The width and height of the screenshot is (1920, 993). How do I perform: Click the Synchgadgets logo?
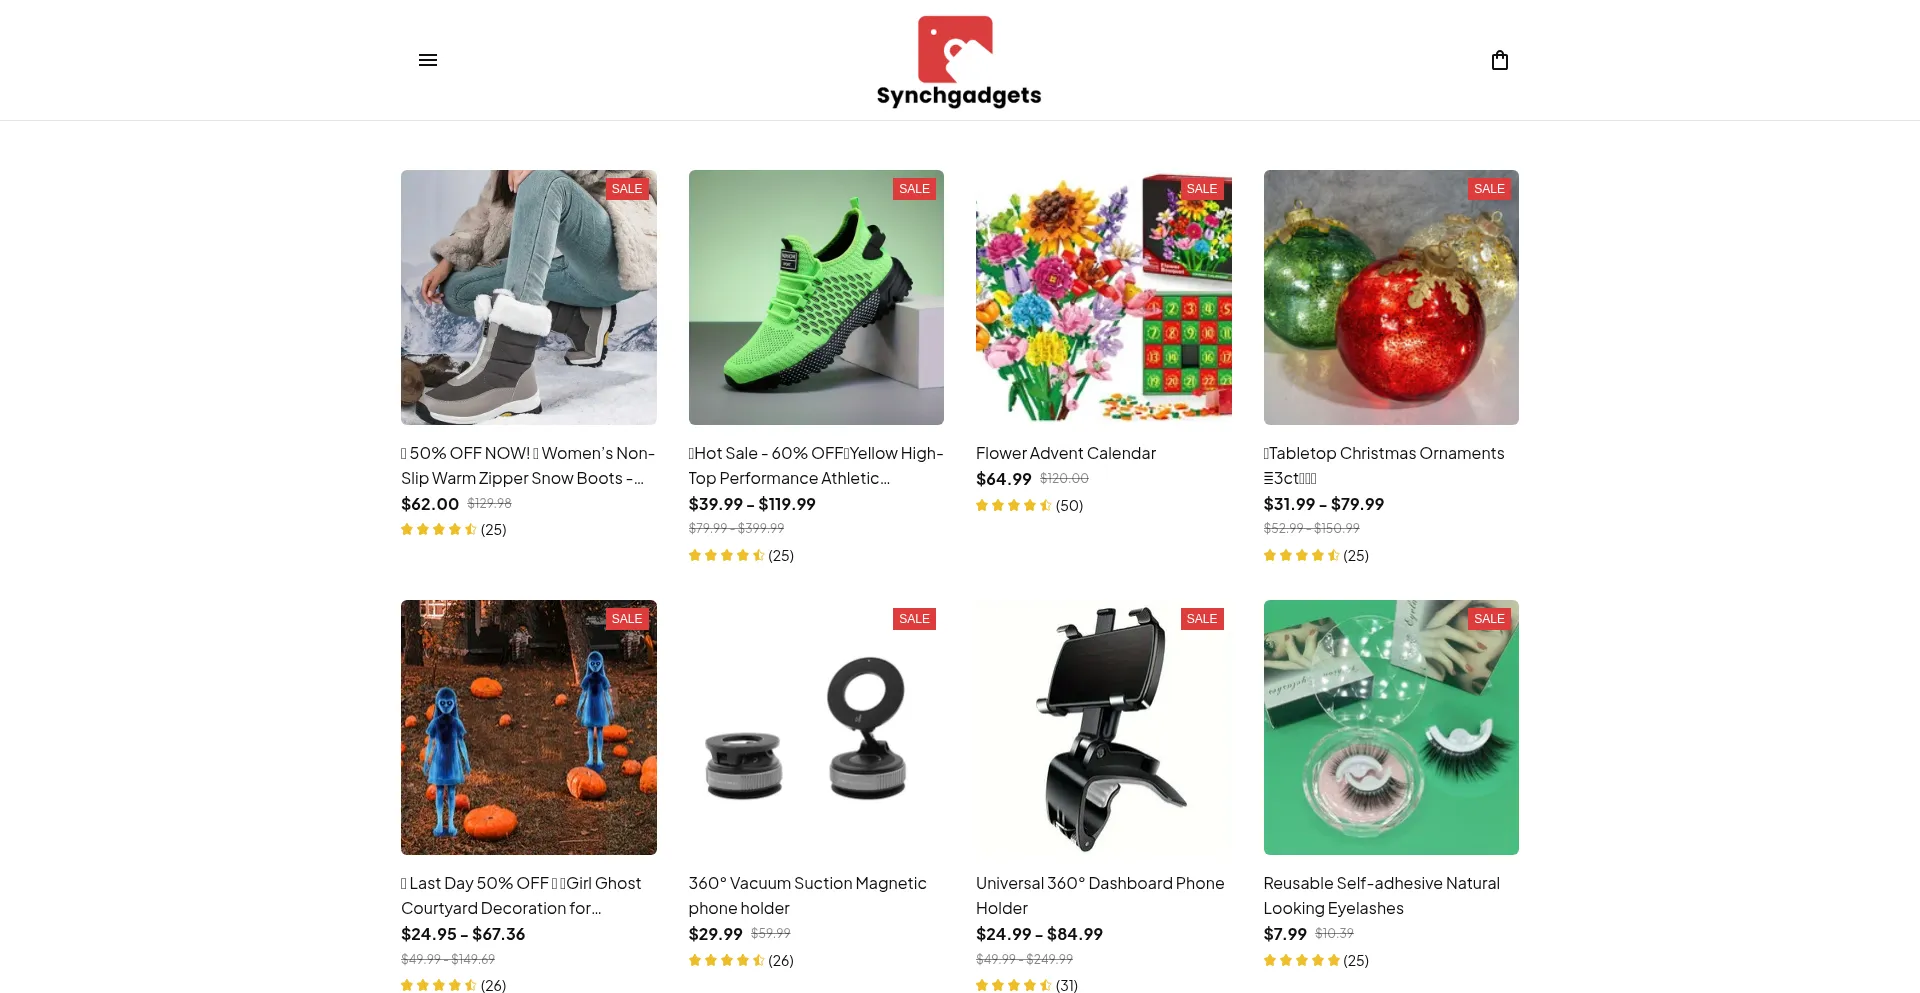click(959, 61)
